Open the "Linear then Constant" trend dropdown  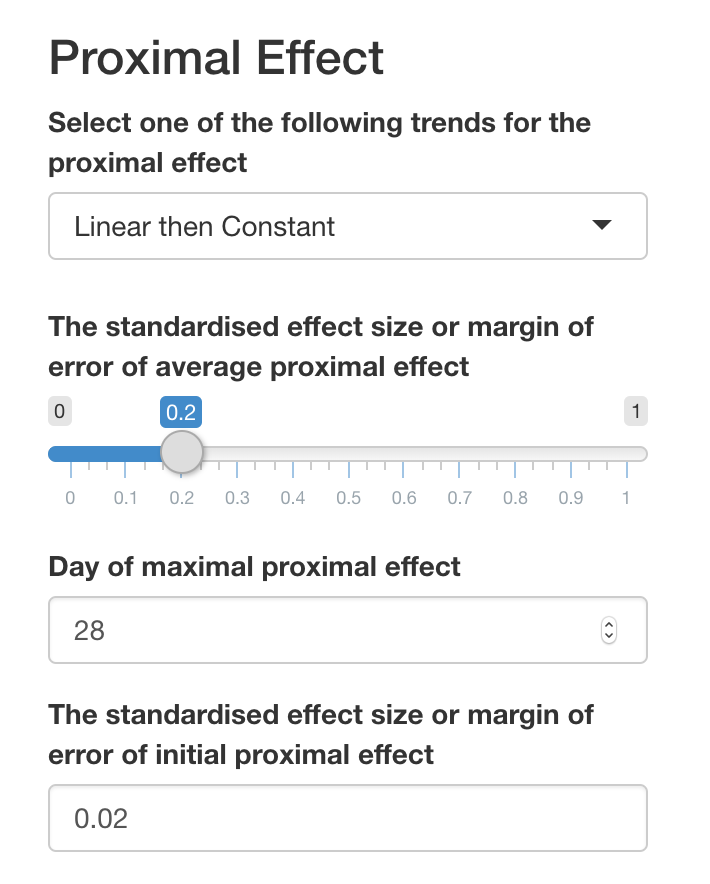[x=347, y=226]
